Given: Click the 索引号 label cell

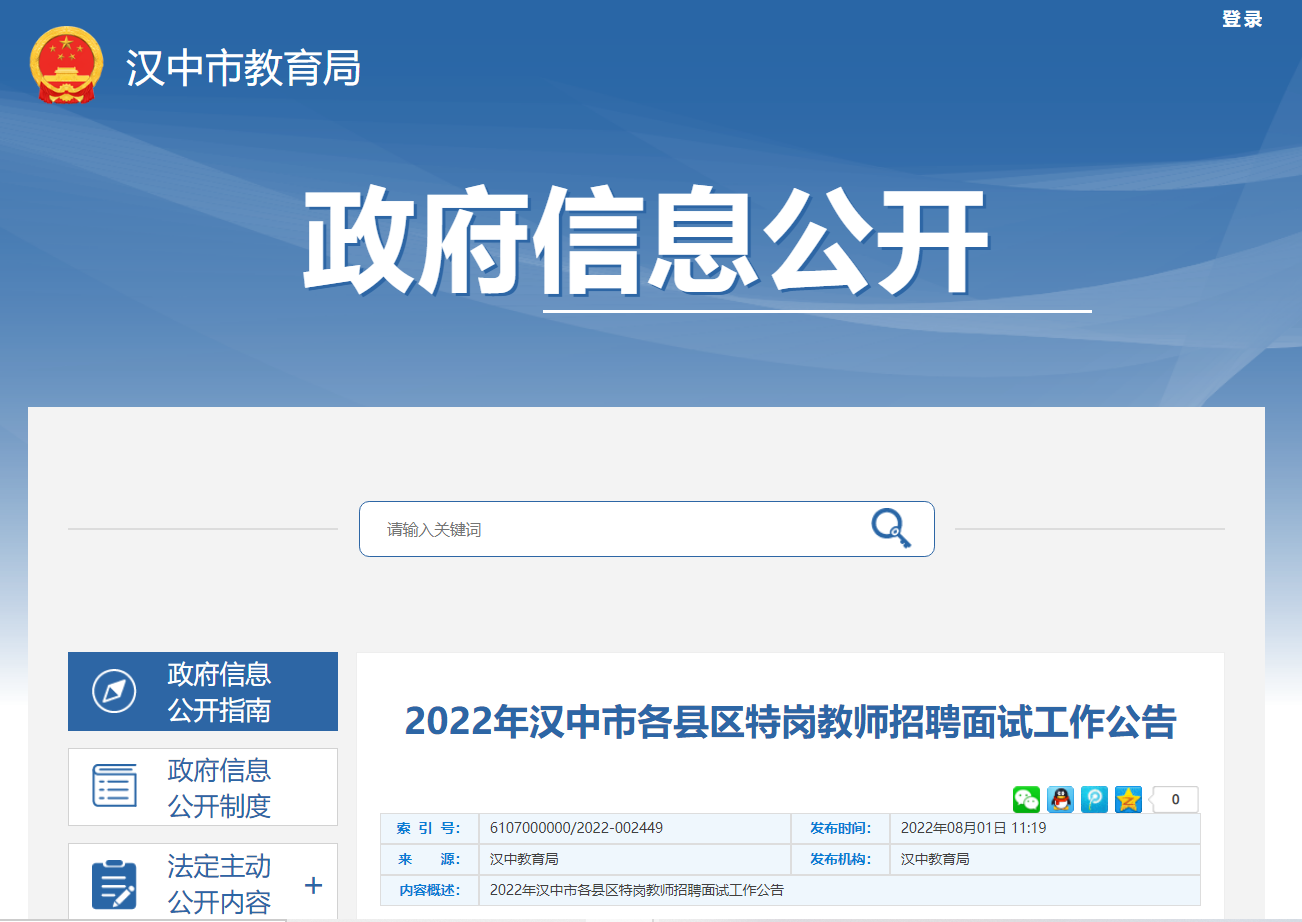Looking at the screenshot, I should [x=429, y=828].
